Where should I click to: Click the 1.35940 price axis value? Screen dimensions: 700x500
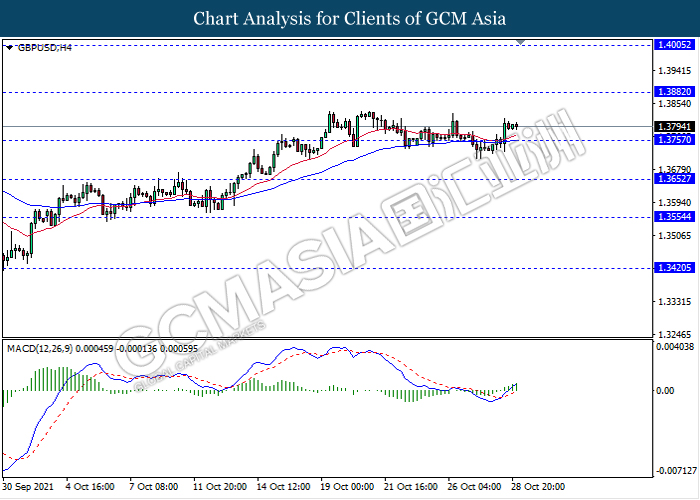tap(675, 203)
